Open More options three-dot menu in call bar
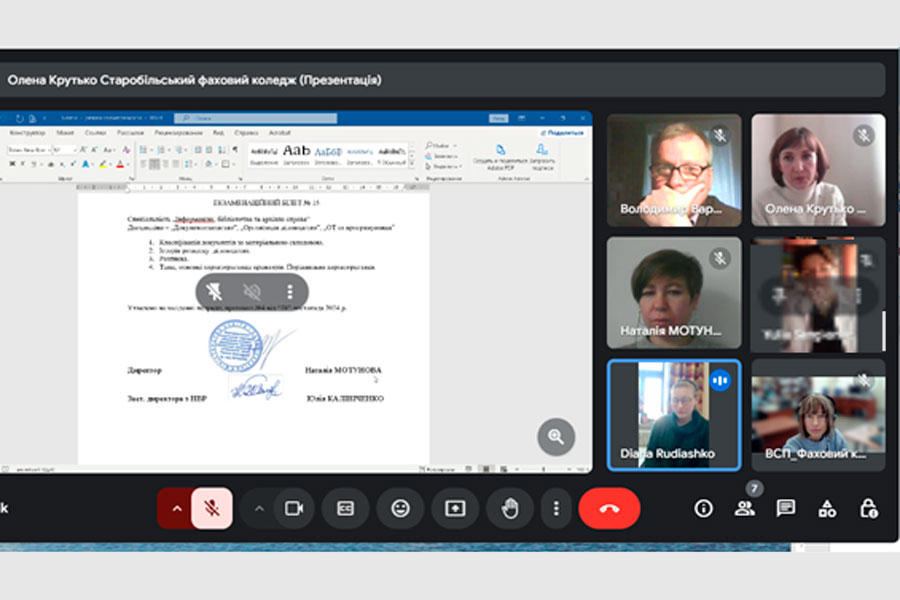 pyautogui.click(x=556, y=508)
